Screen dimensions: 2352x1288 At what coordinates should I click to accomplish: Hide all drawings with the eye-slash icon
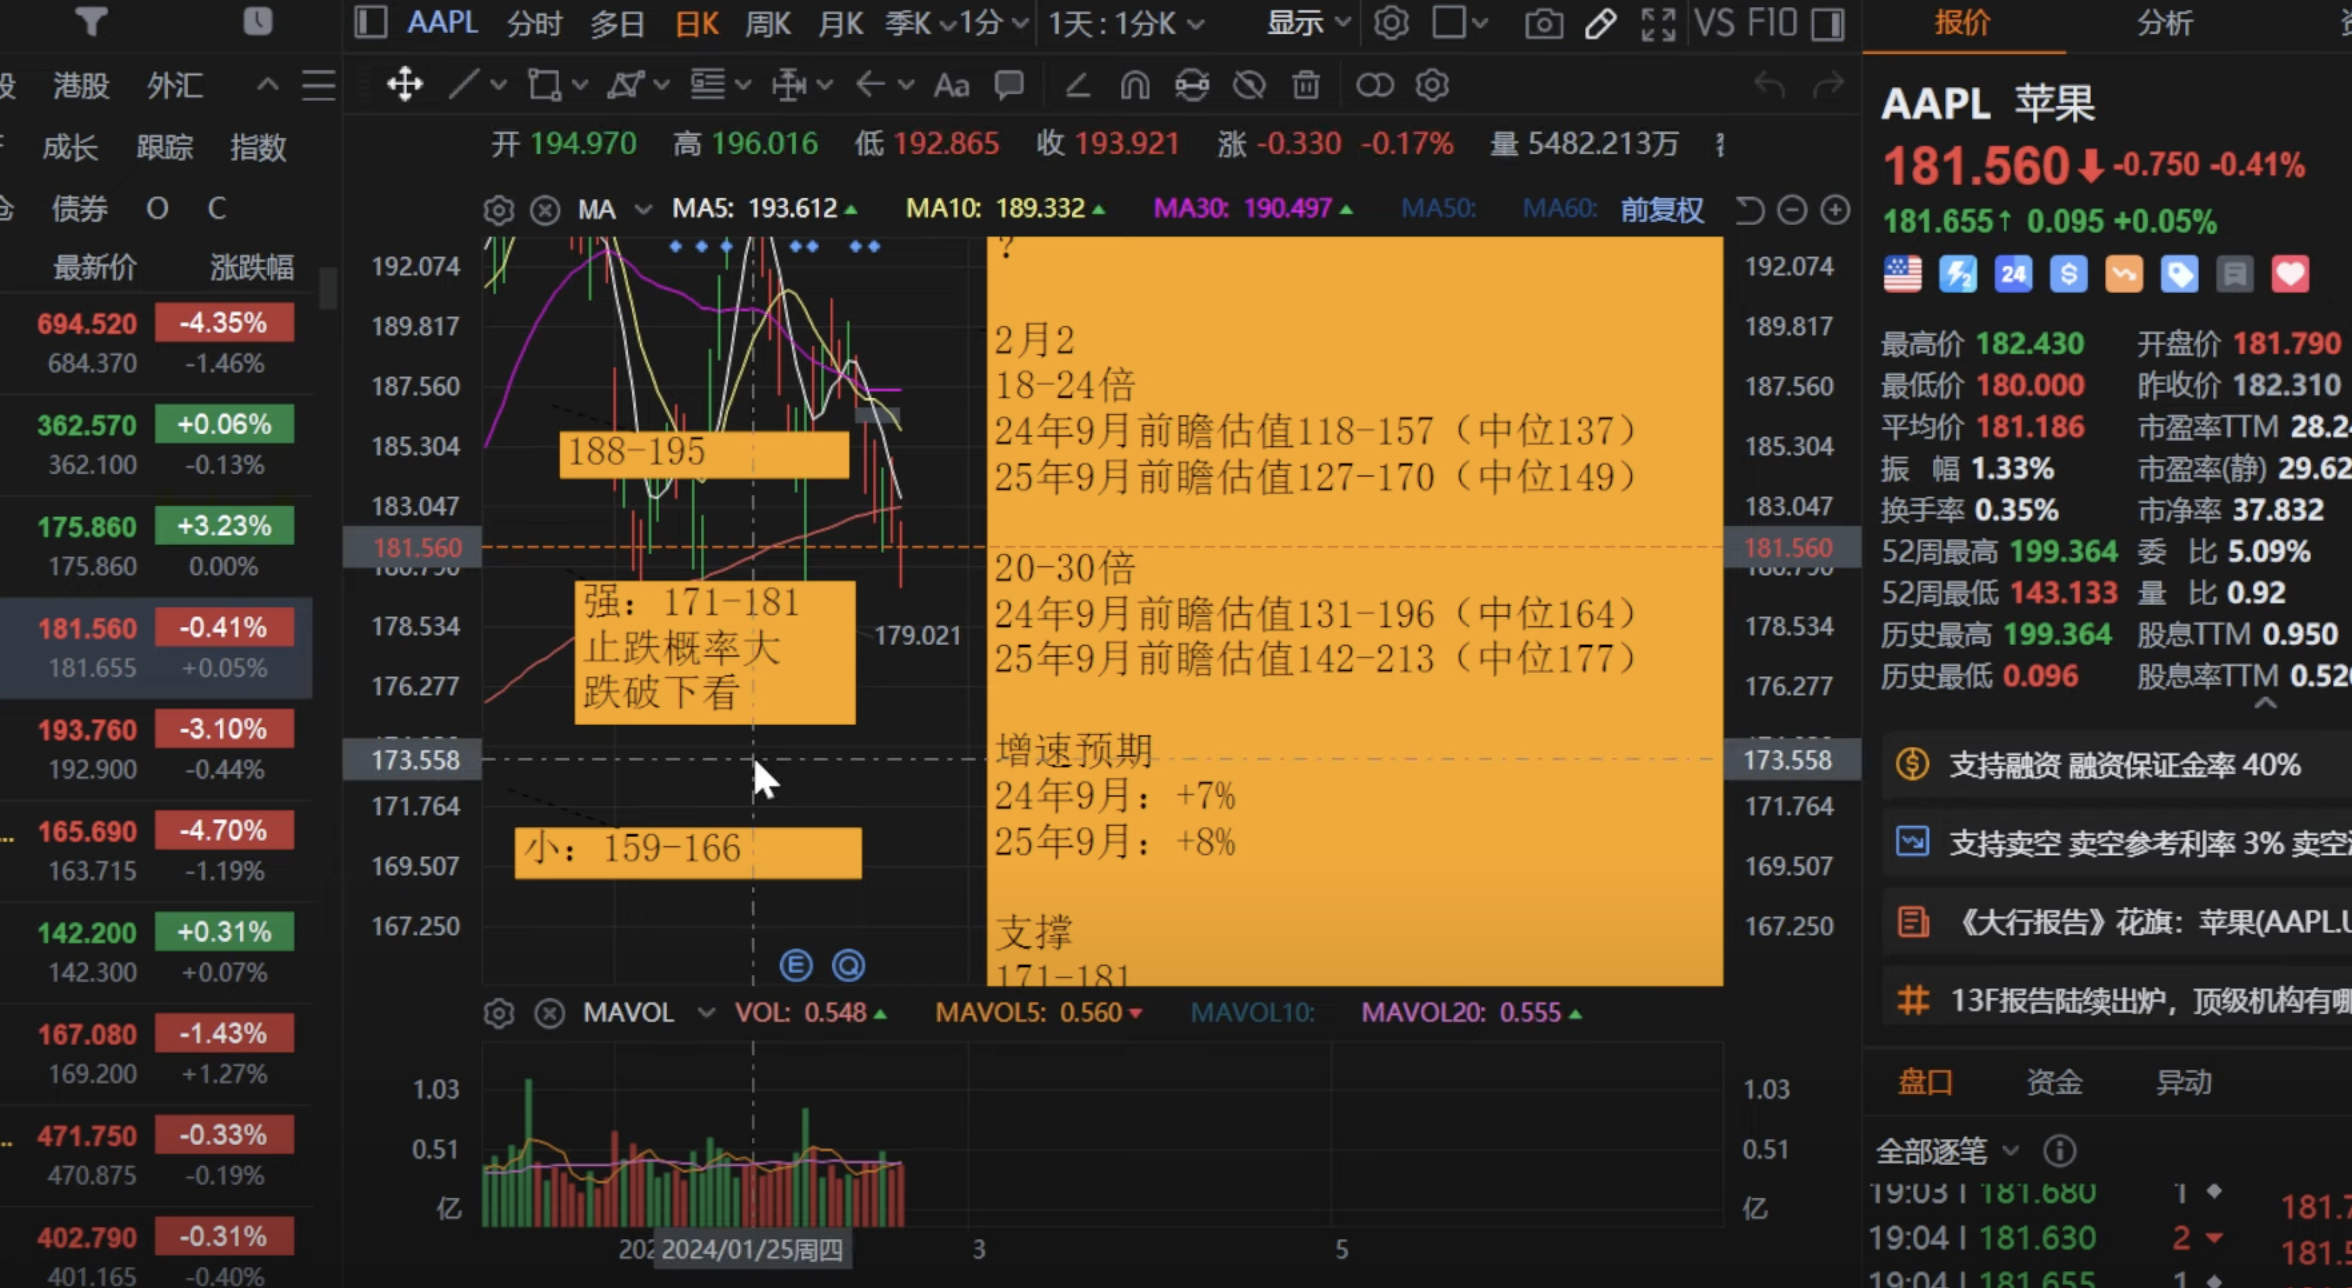pos(1249,85)
